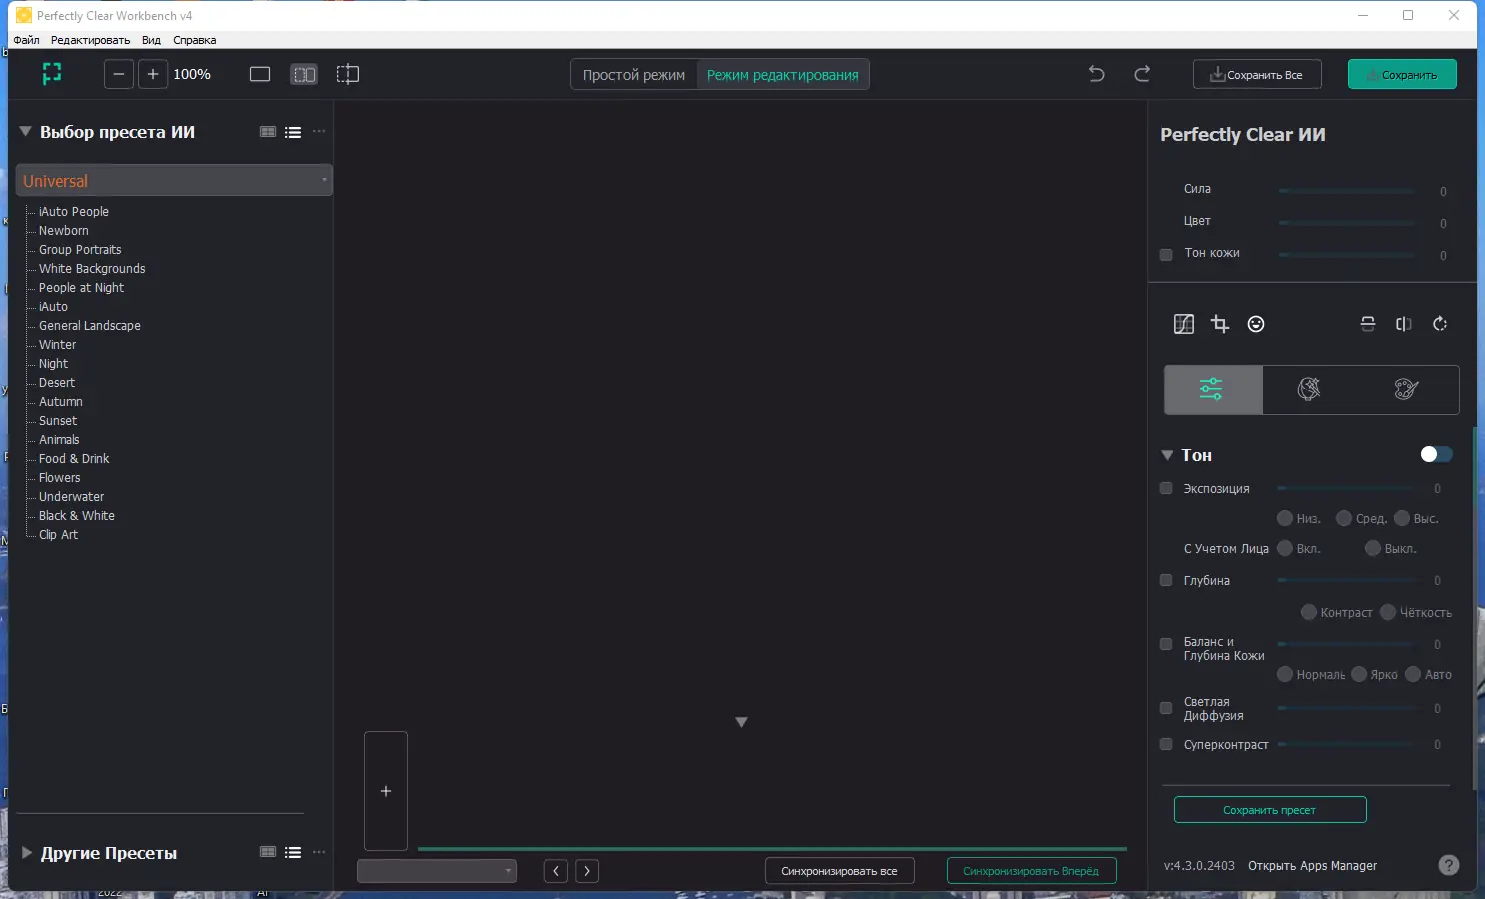1485x899 pixels.
Task: Click Синхронизировать все button
Action: (x=840, y=871)
